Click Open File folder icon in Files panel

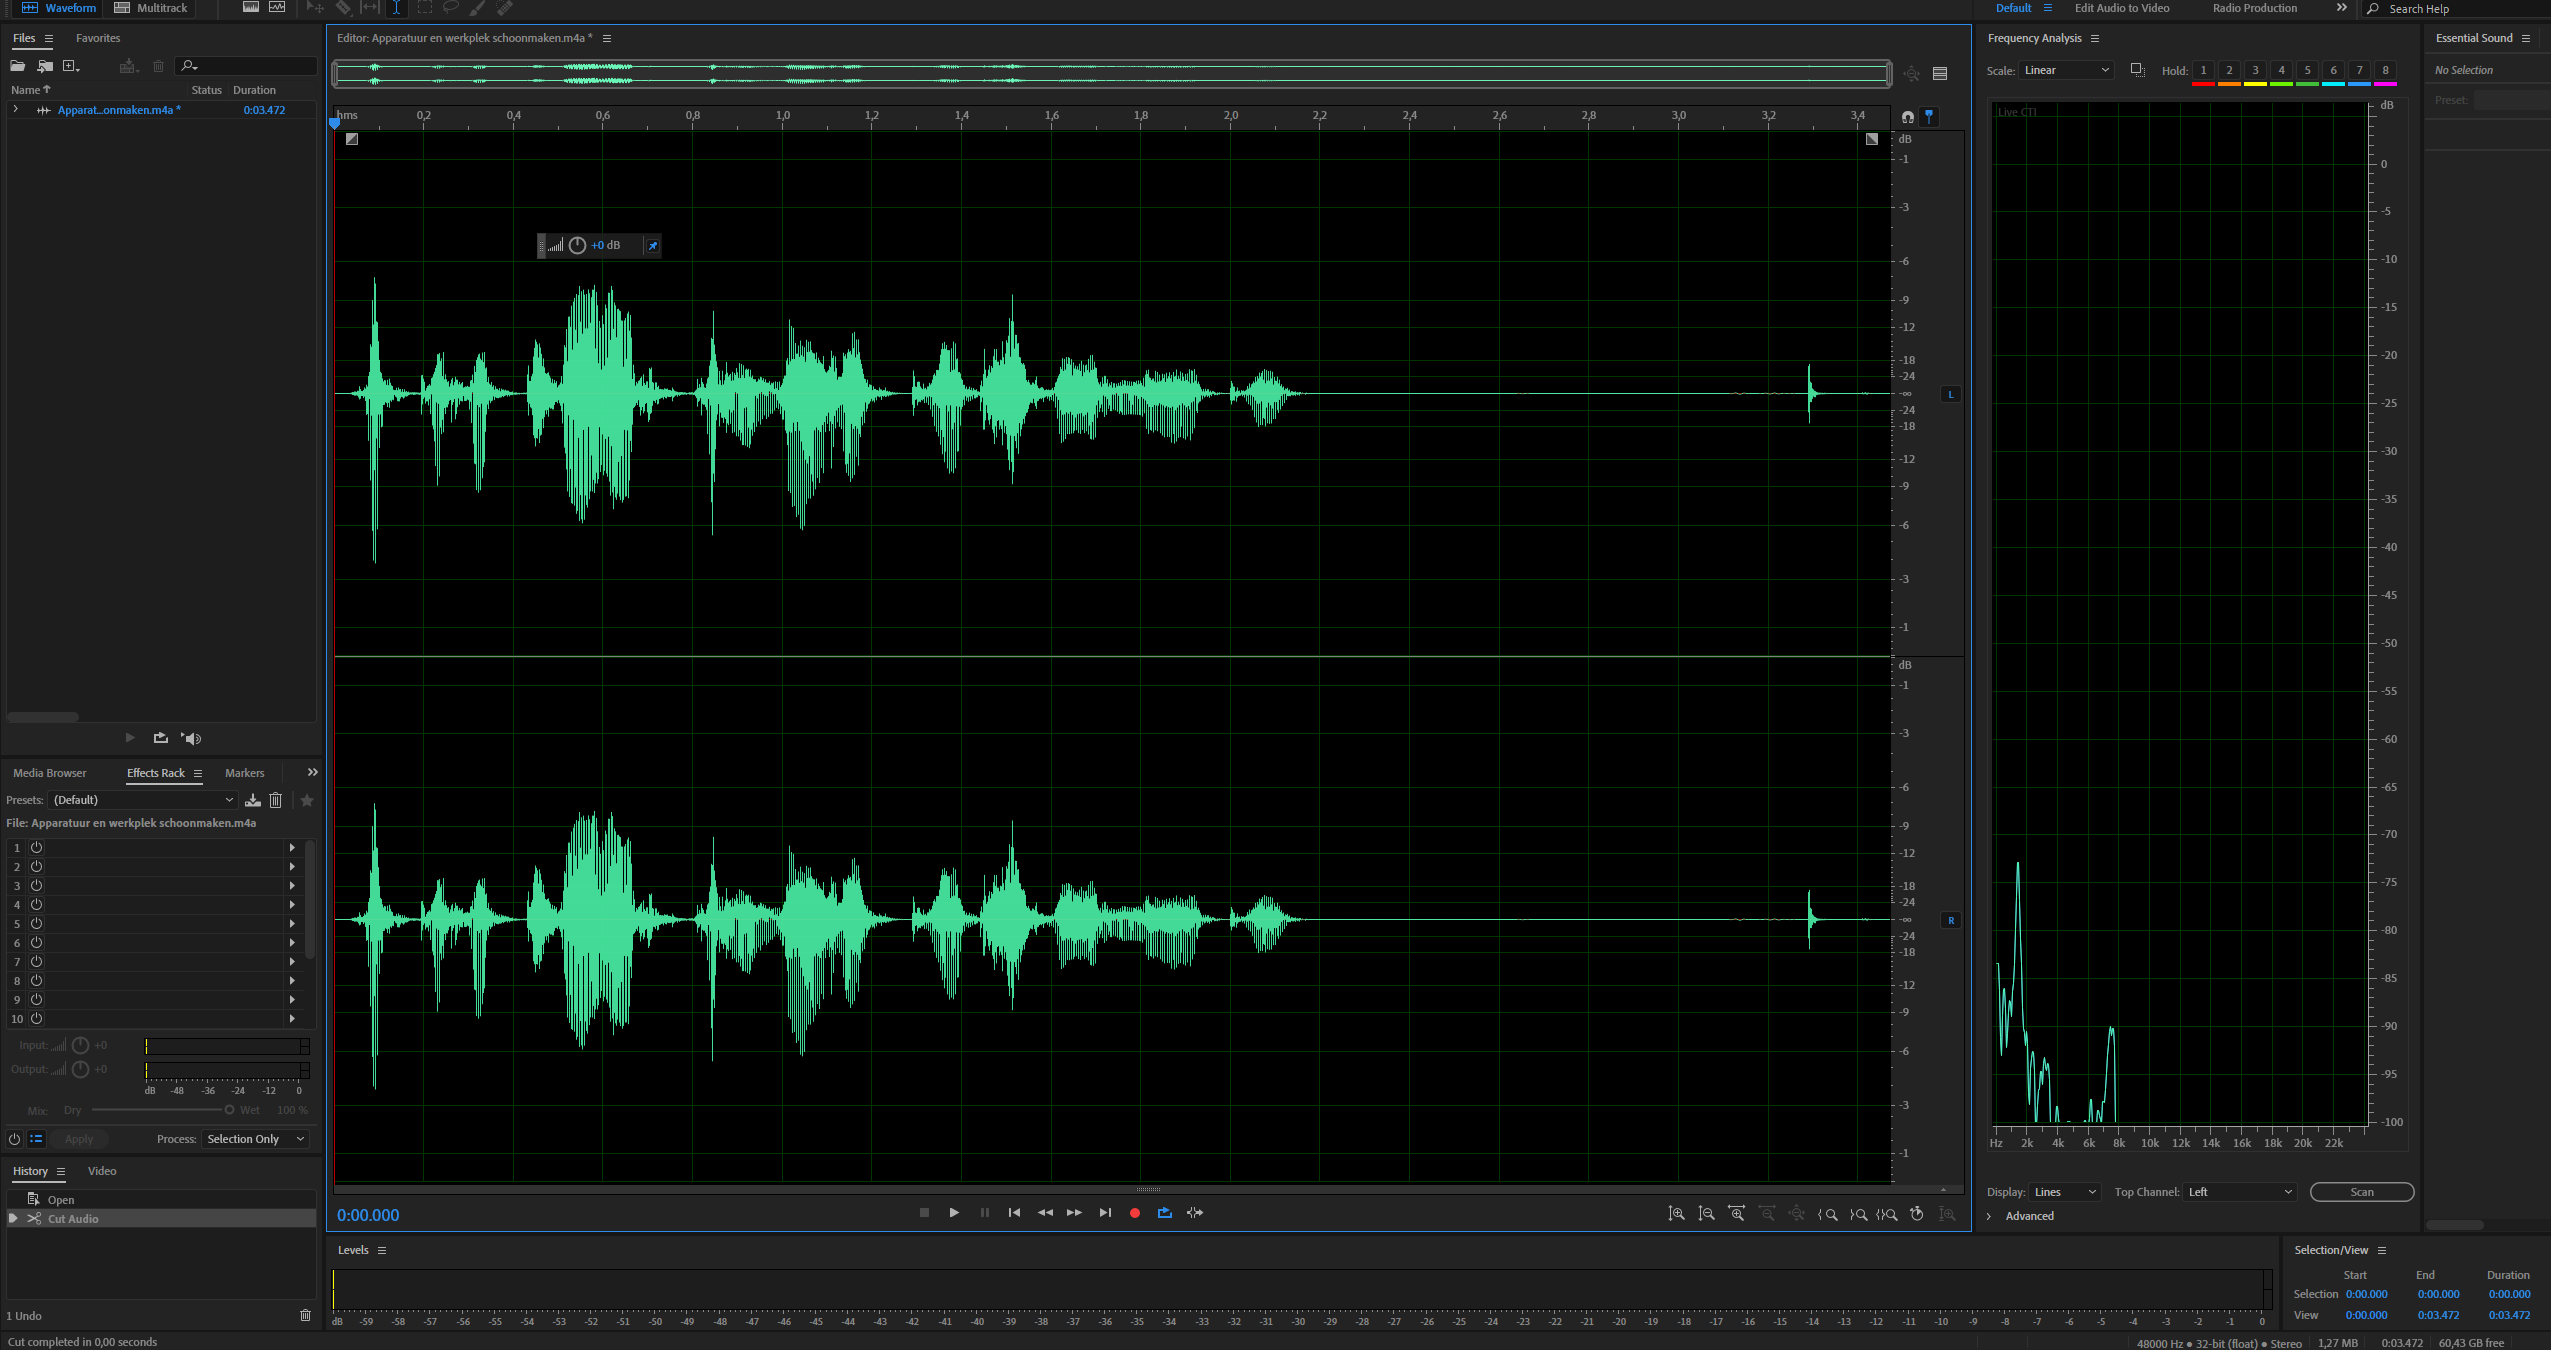[17, 66]
